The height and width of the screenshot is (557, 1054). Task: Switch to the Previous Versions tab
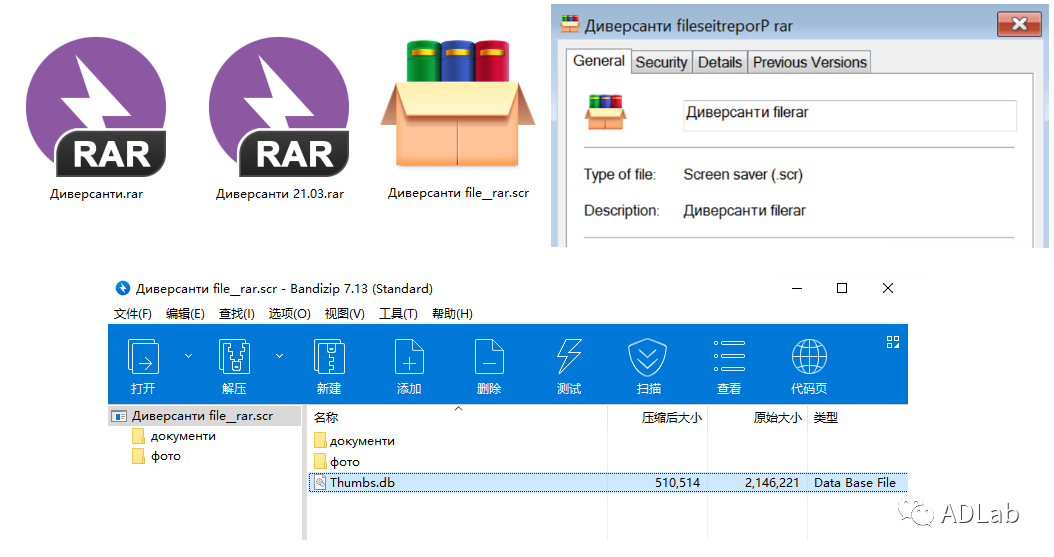point(809,62)
